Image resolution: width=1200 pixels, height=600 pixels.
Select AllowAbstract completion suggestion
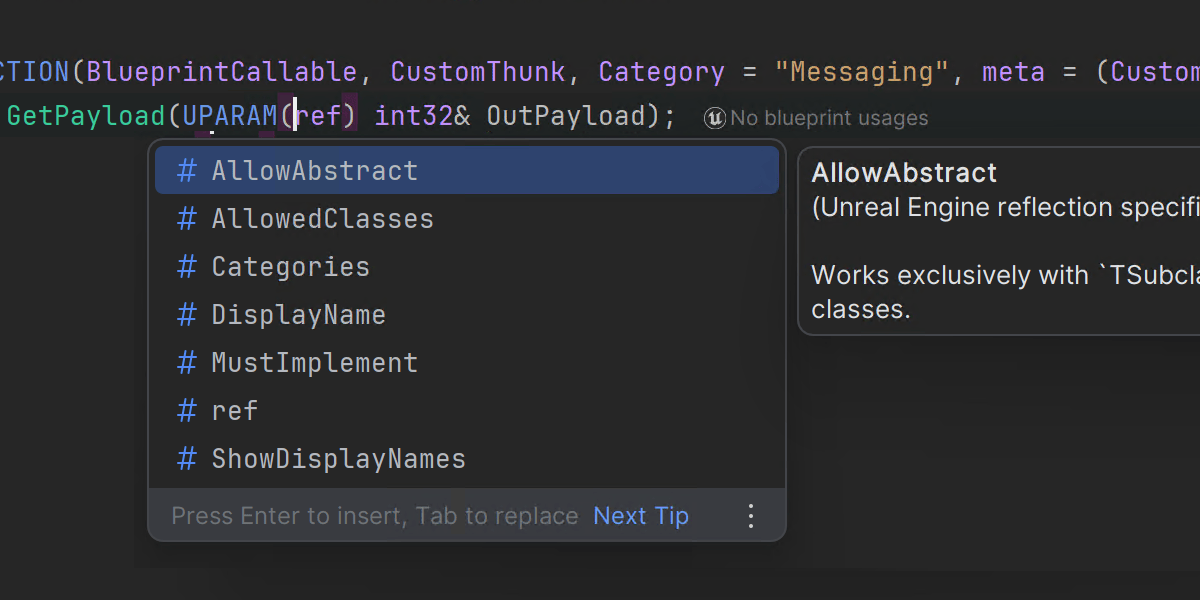pos(314,171)
